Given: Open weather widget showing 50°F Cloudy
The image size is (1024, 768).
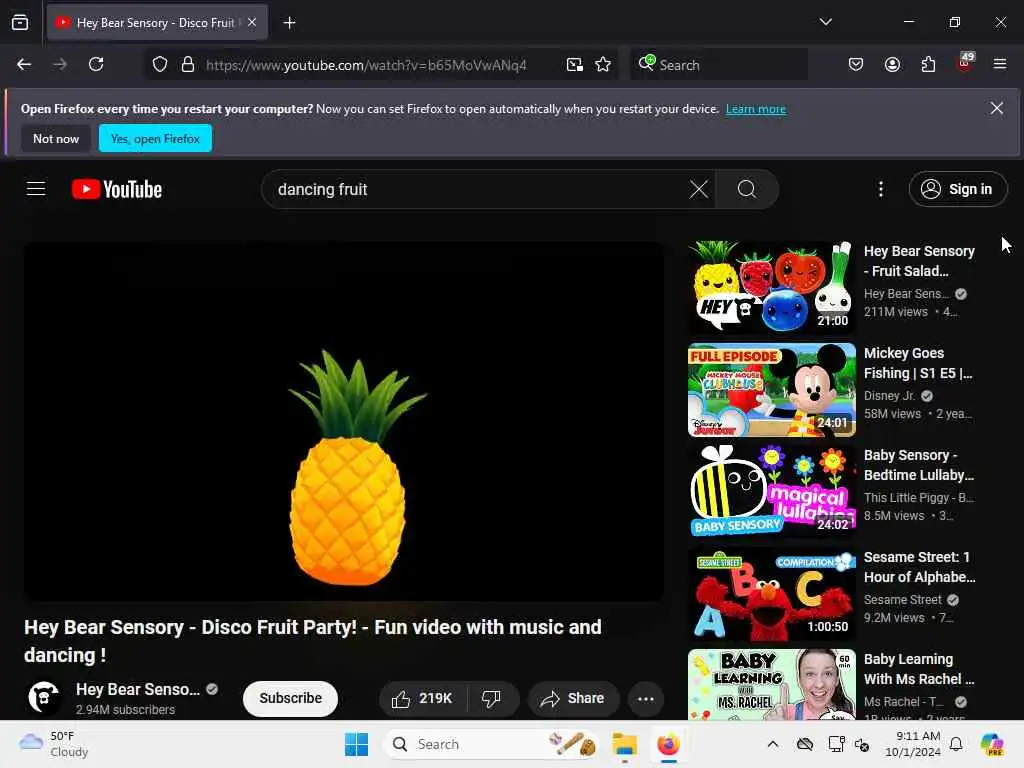Looking at the screenshot, I should [54, 744].
